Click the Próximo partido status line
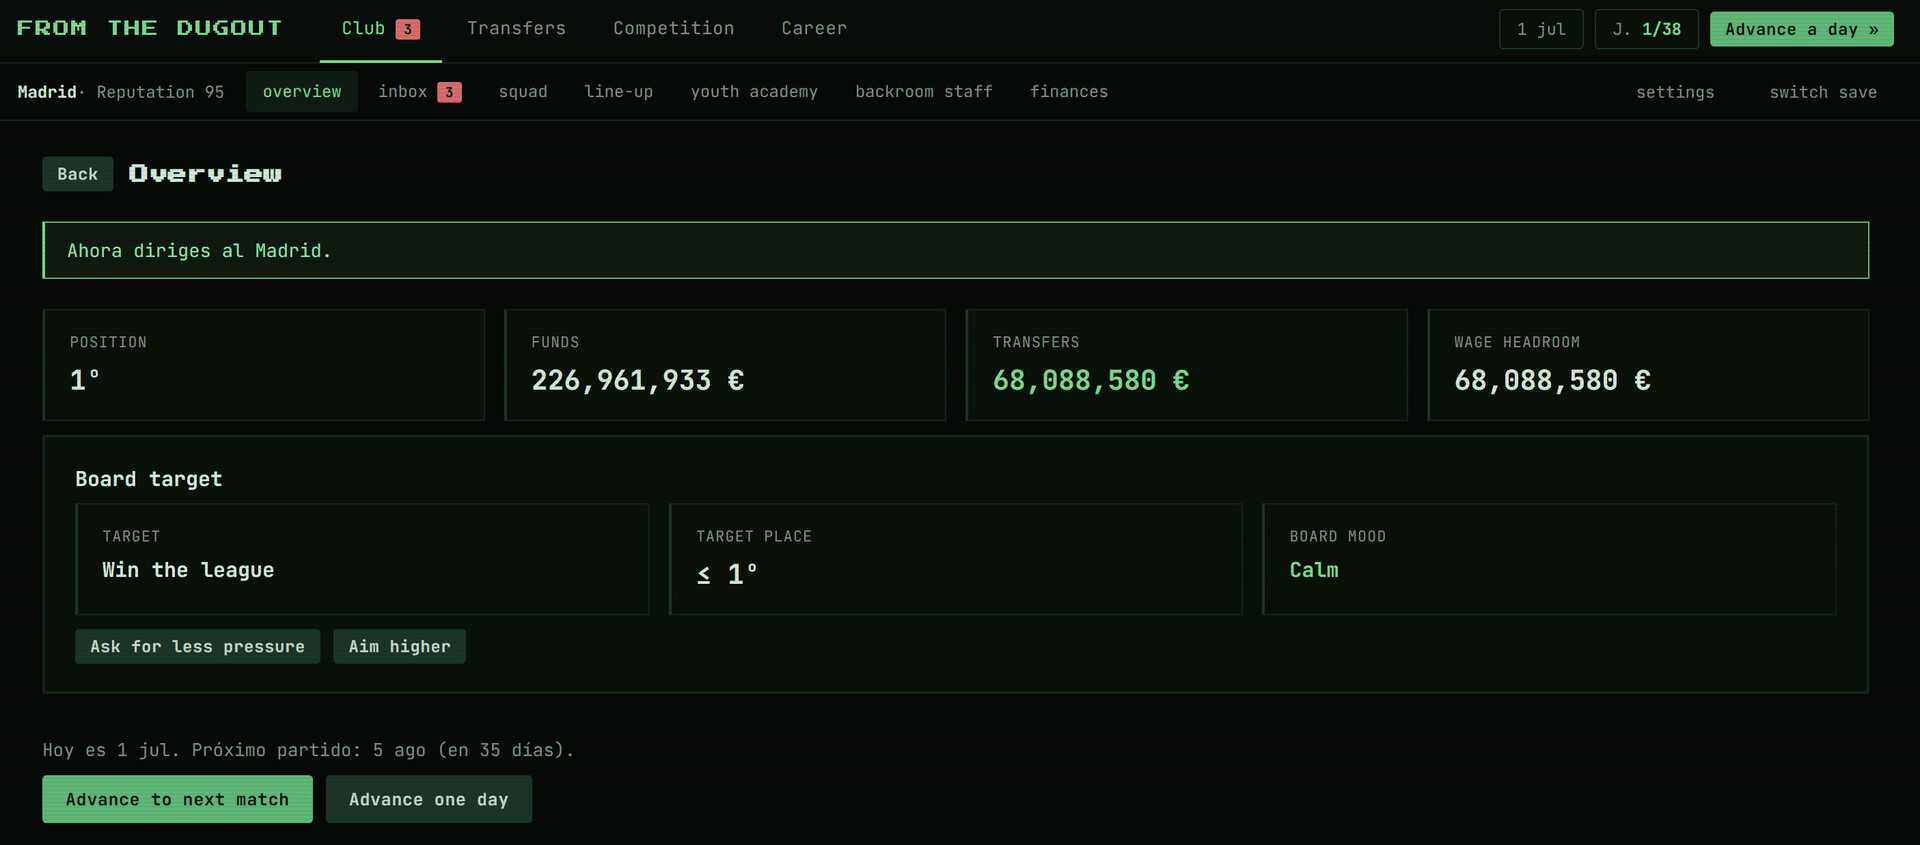Viewport: 1920px width, 845px height. click(308, 750)
